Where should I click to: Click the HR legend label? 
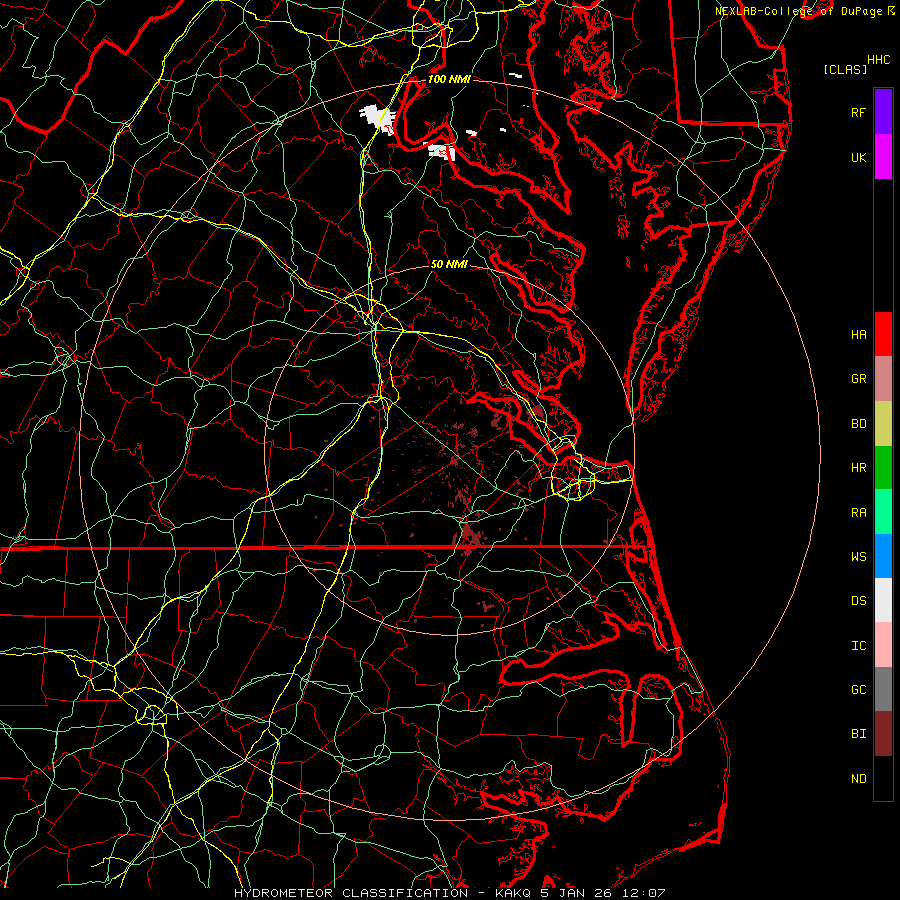pyautogui.click(x=858, y=468)
